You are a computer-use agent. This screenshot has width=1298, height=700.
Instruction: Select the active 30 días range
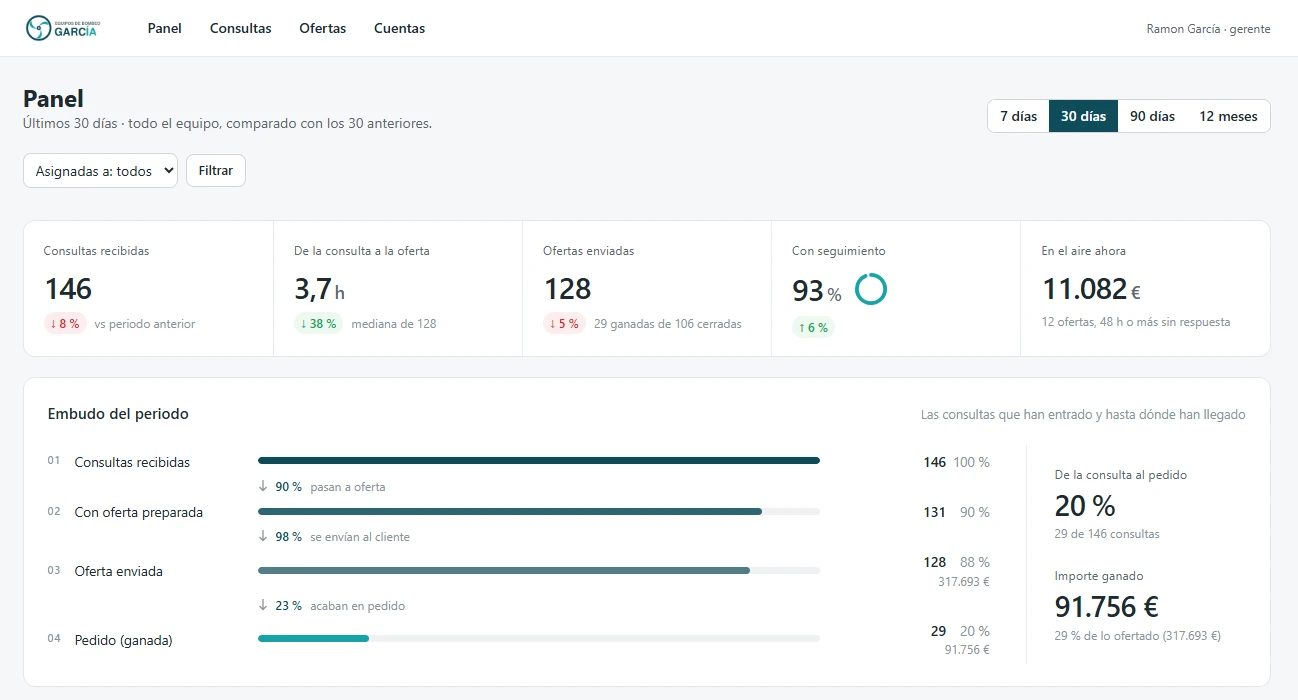(x=1083, y=116)
